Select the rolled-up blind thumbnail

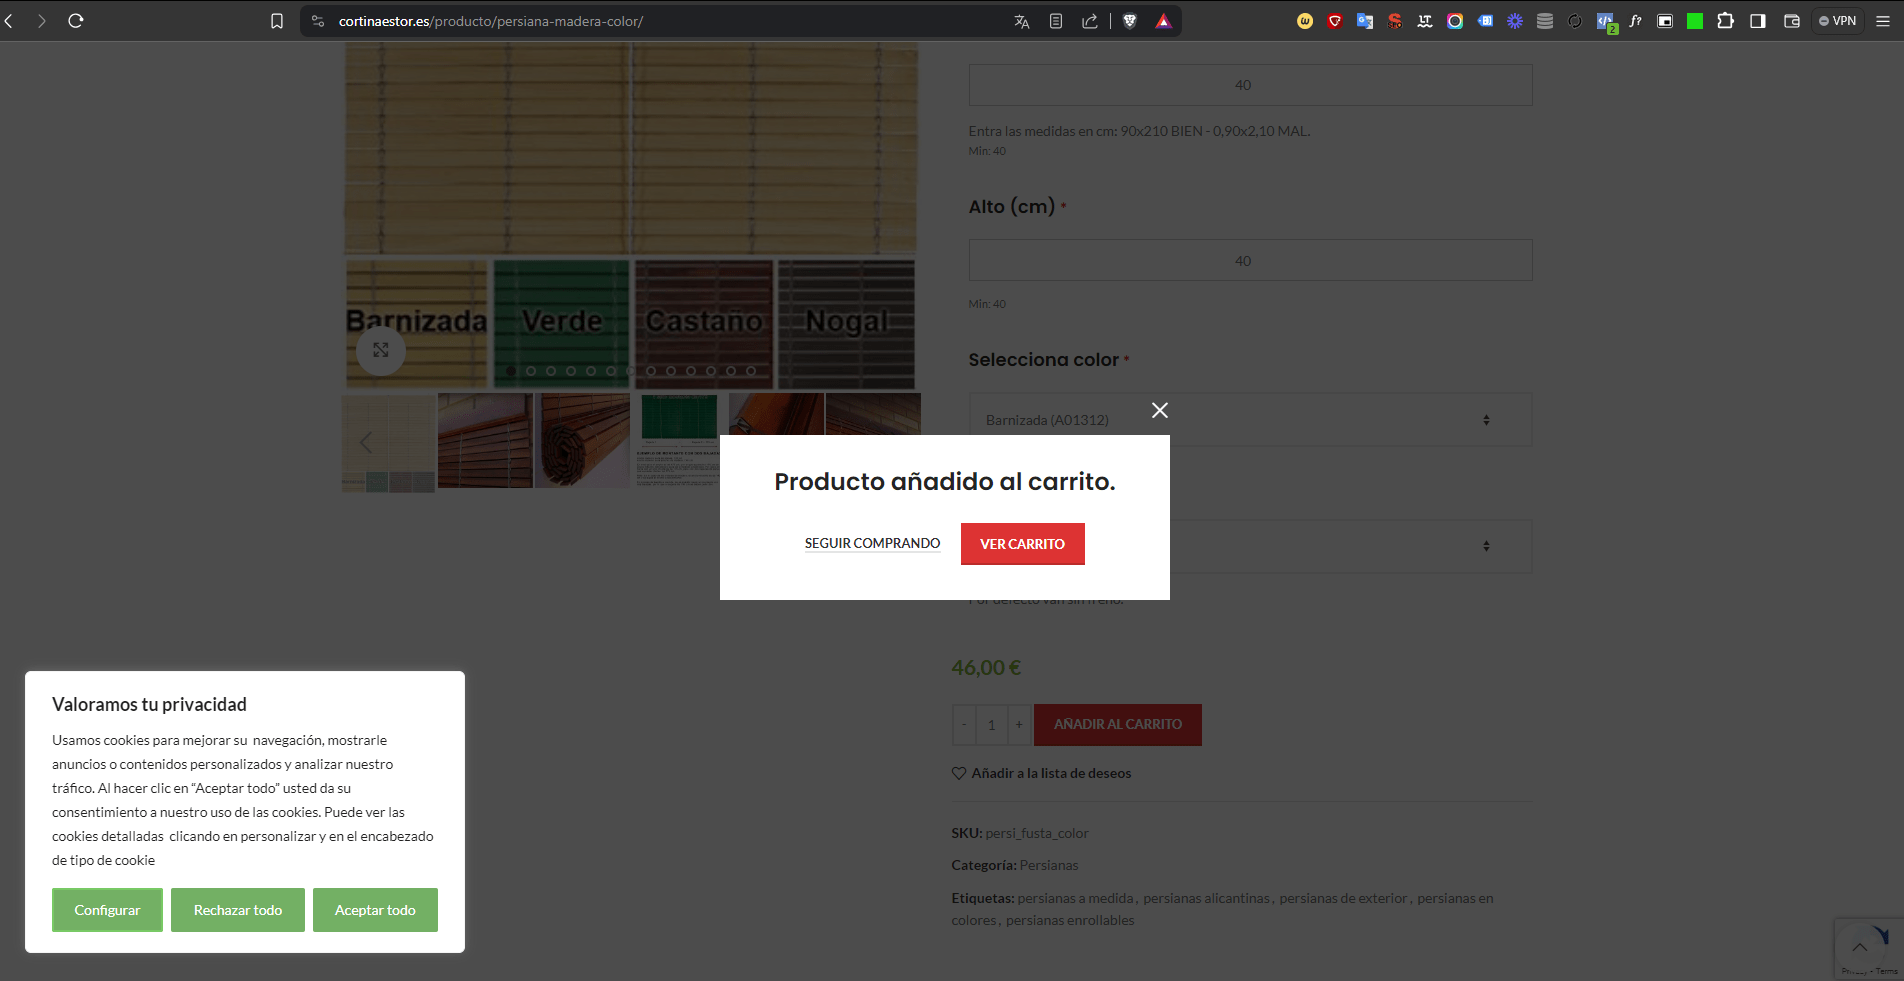point(582,440)
